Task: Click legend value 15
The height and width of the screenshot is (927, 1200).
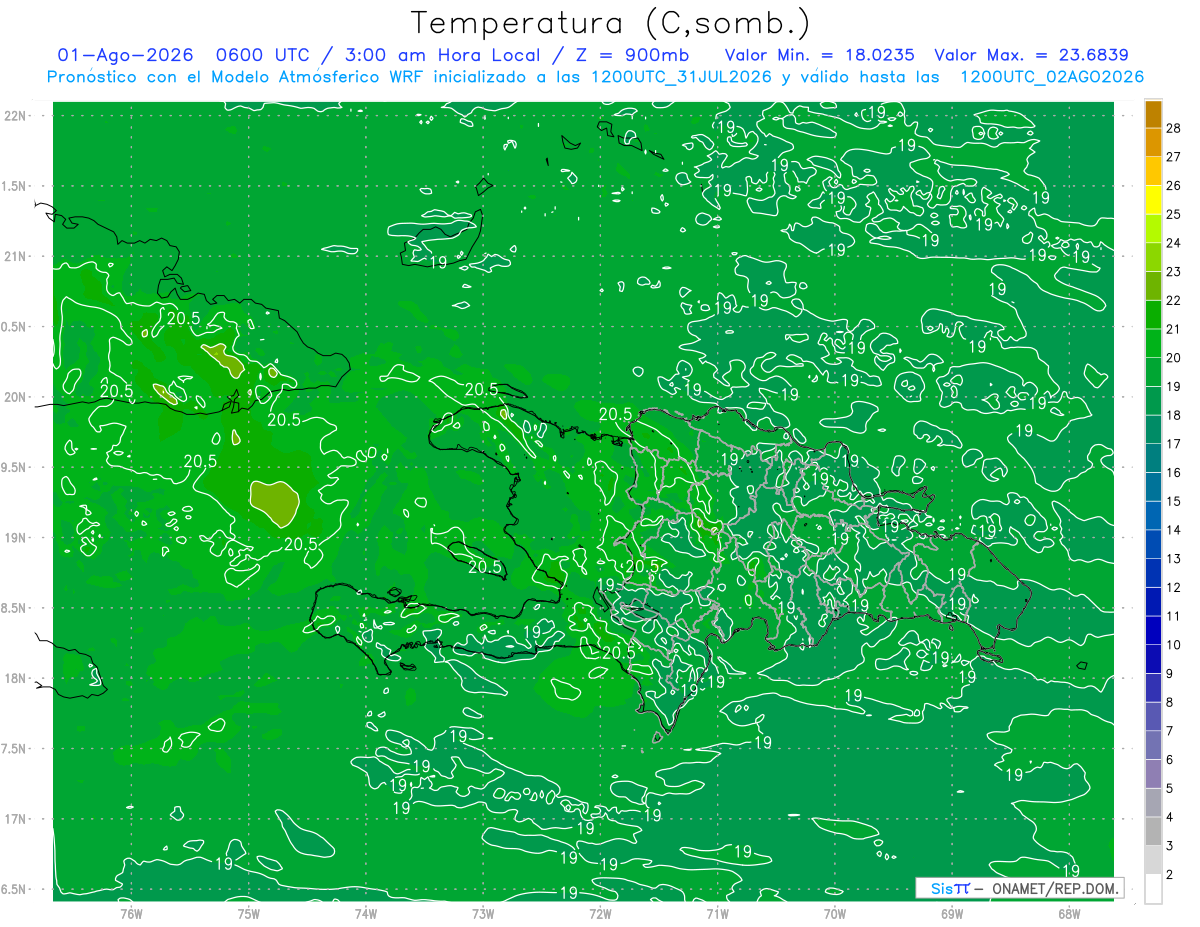Action: pos(1174,501)
